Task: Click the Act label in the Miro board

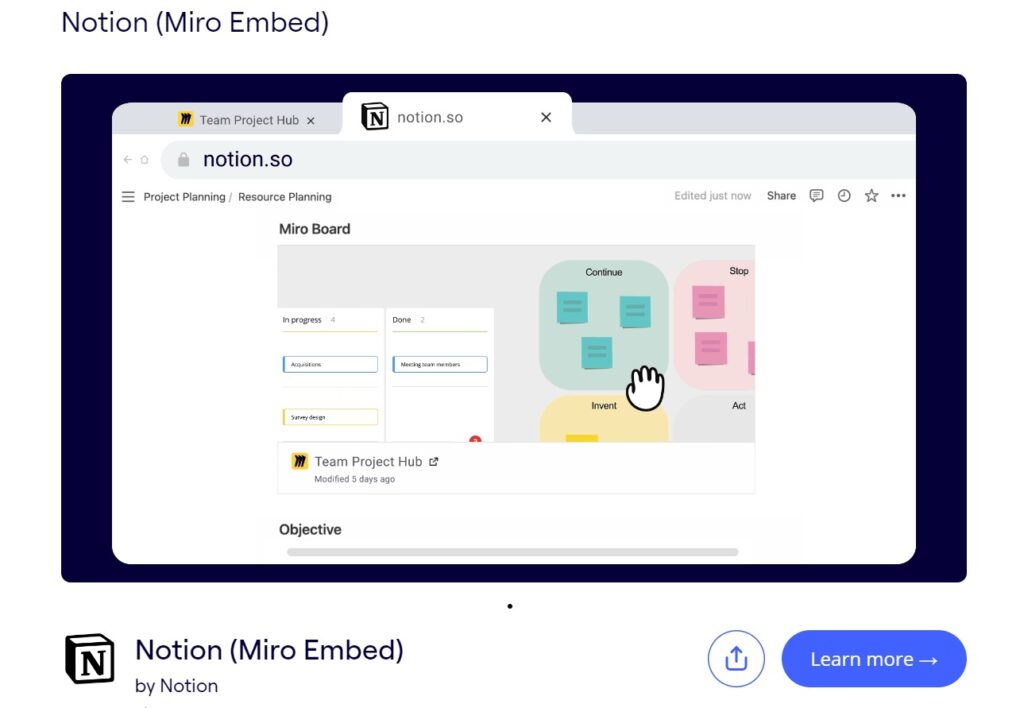Action: [739, 406]
